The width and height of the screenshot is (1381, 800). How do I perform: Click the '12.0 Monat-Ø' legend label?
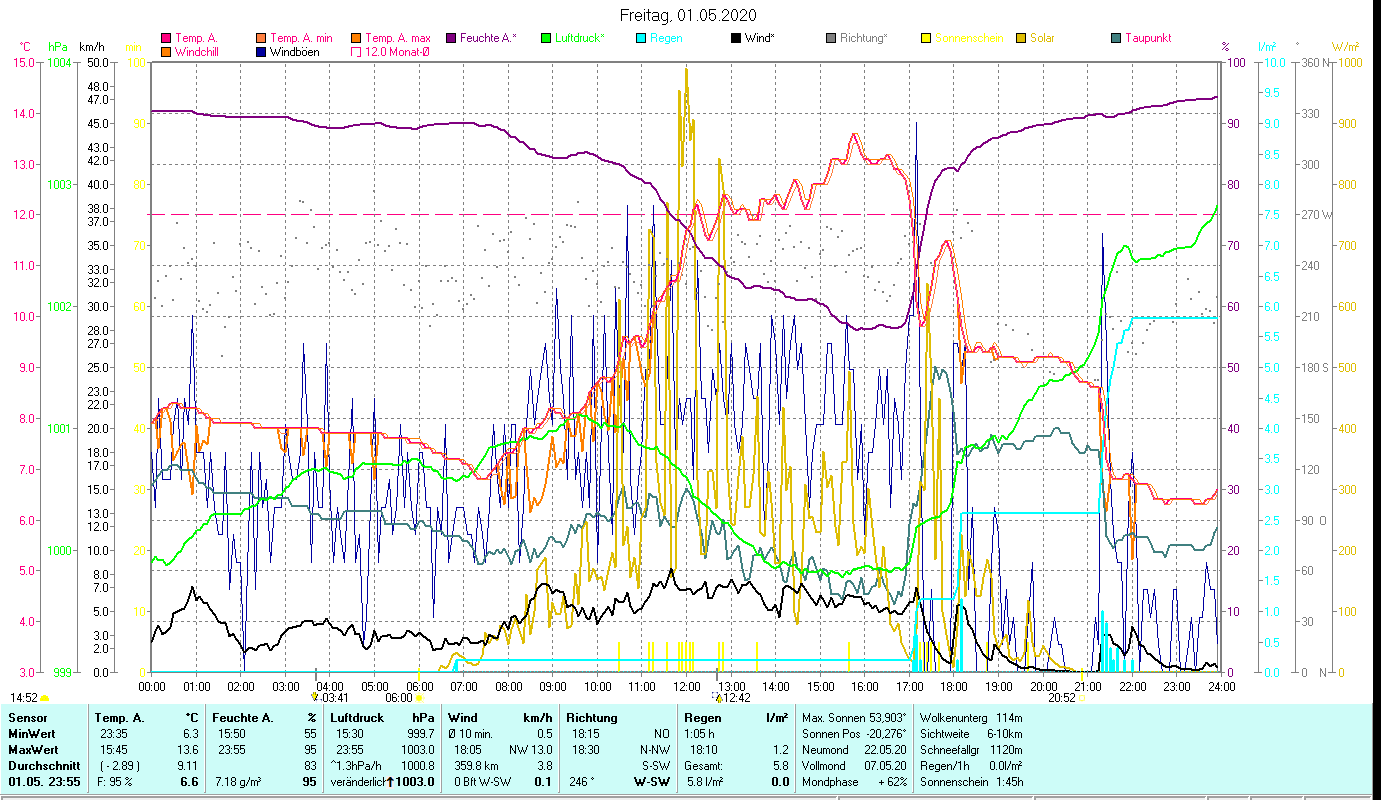pyautogui.click(x=397, y=51)
